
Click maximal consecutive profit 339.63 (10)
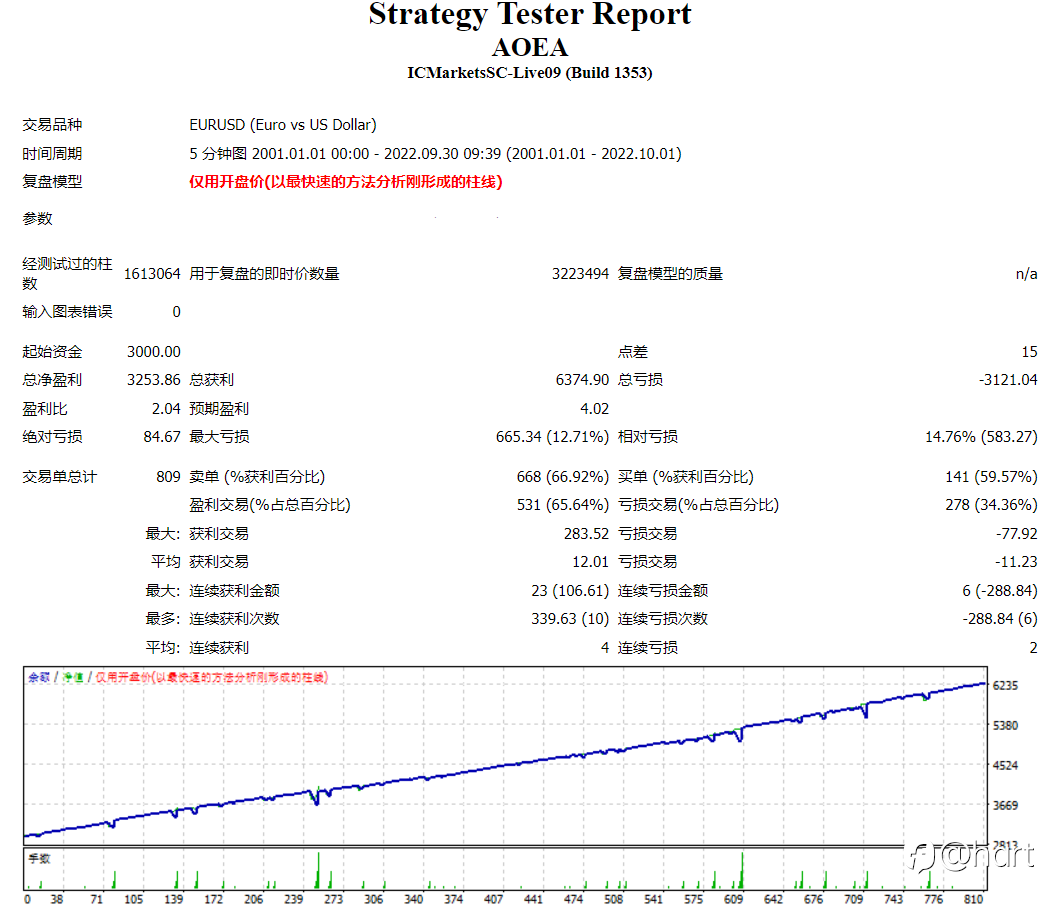point(570,619)
